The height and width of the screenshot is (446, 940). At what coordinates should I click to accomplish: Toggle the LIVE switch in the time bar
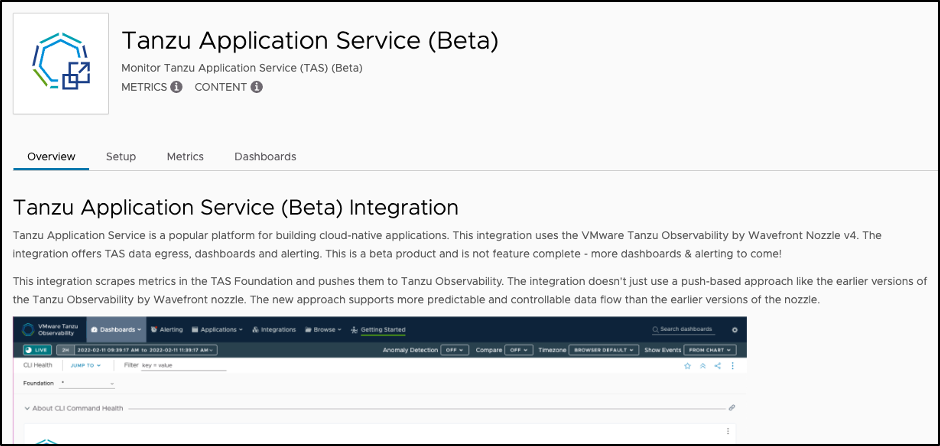[x=38, y=350]
